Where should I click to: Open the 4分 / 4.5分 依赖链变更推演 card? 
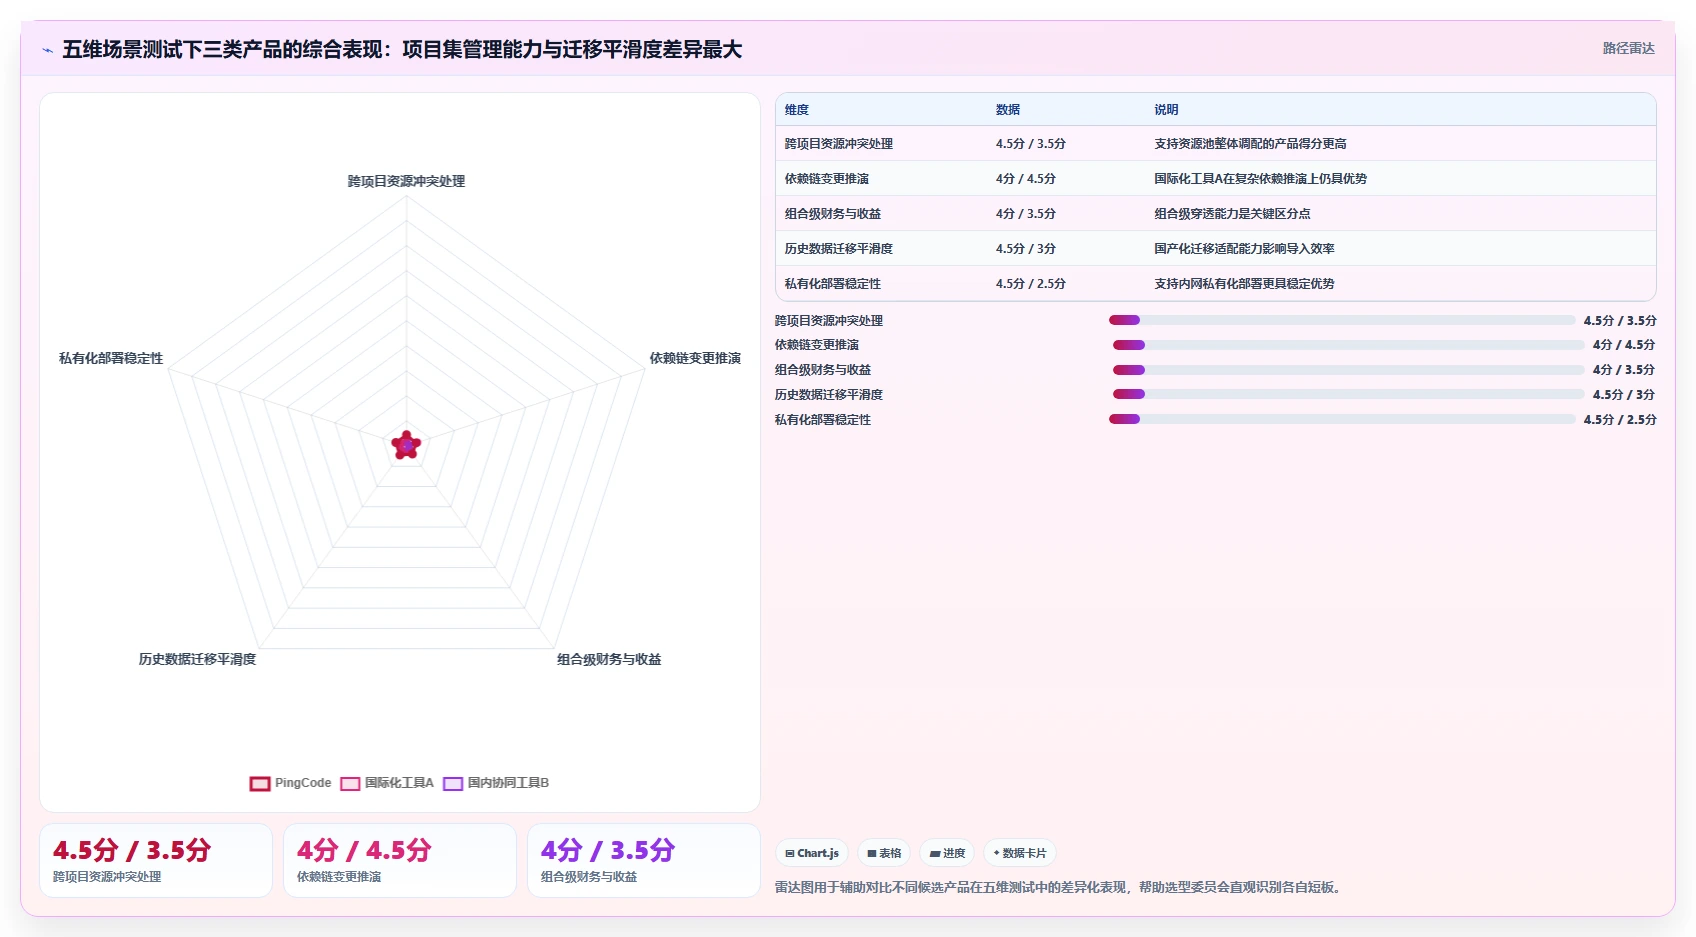(x=400, y=861)
